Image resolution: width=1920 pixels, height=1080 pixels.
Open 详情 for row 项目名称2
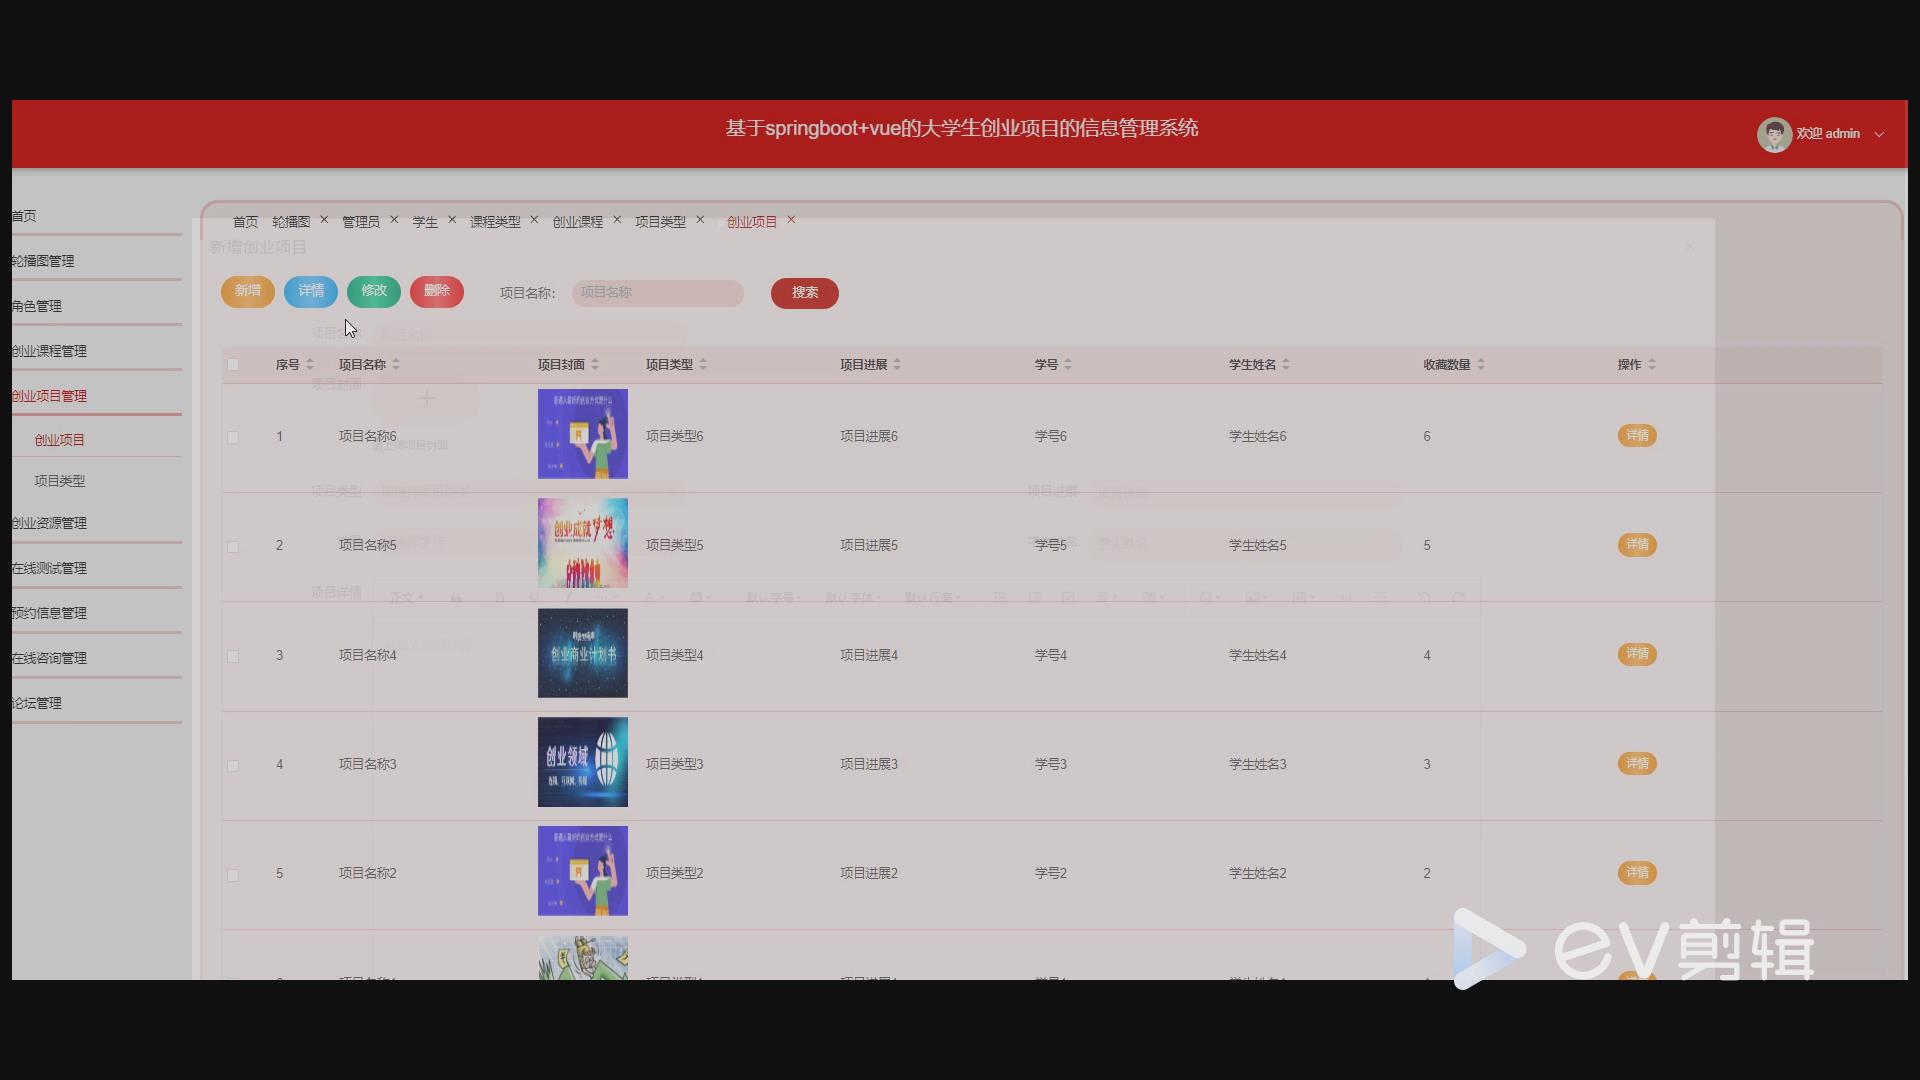pos(1637,873)
